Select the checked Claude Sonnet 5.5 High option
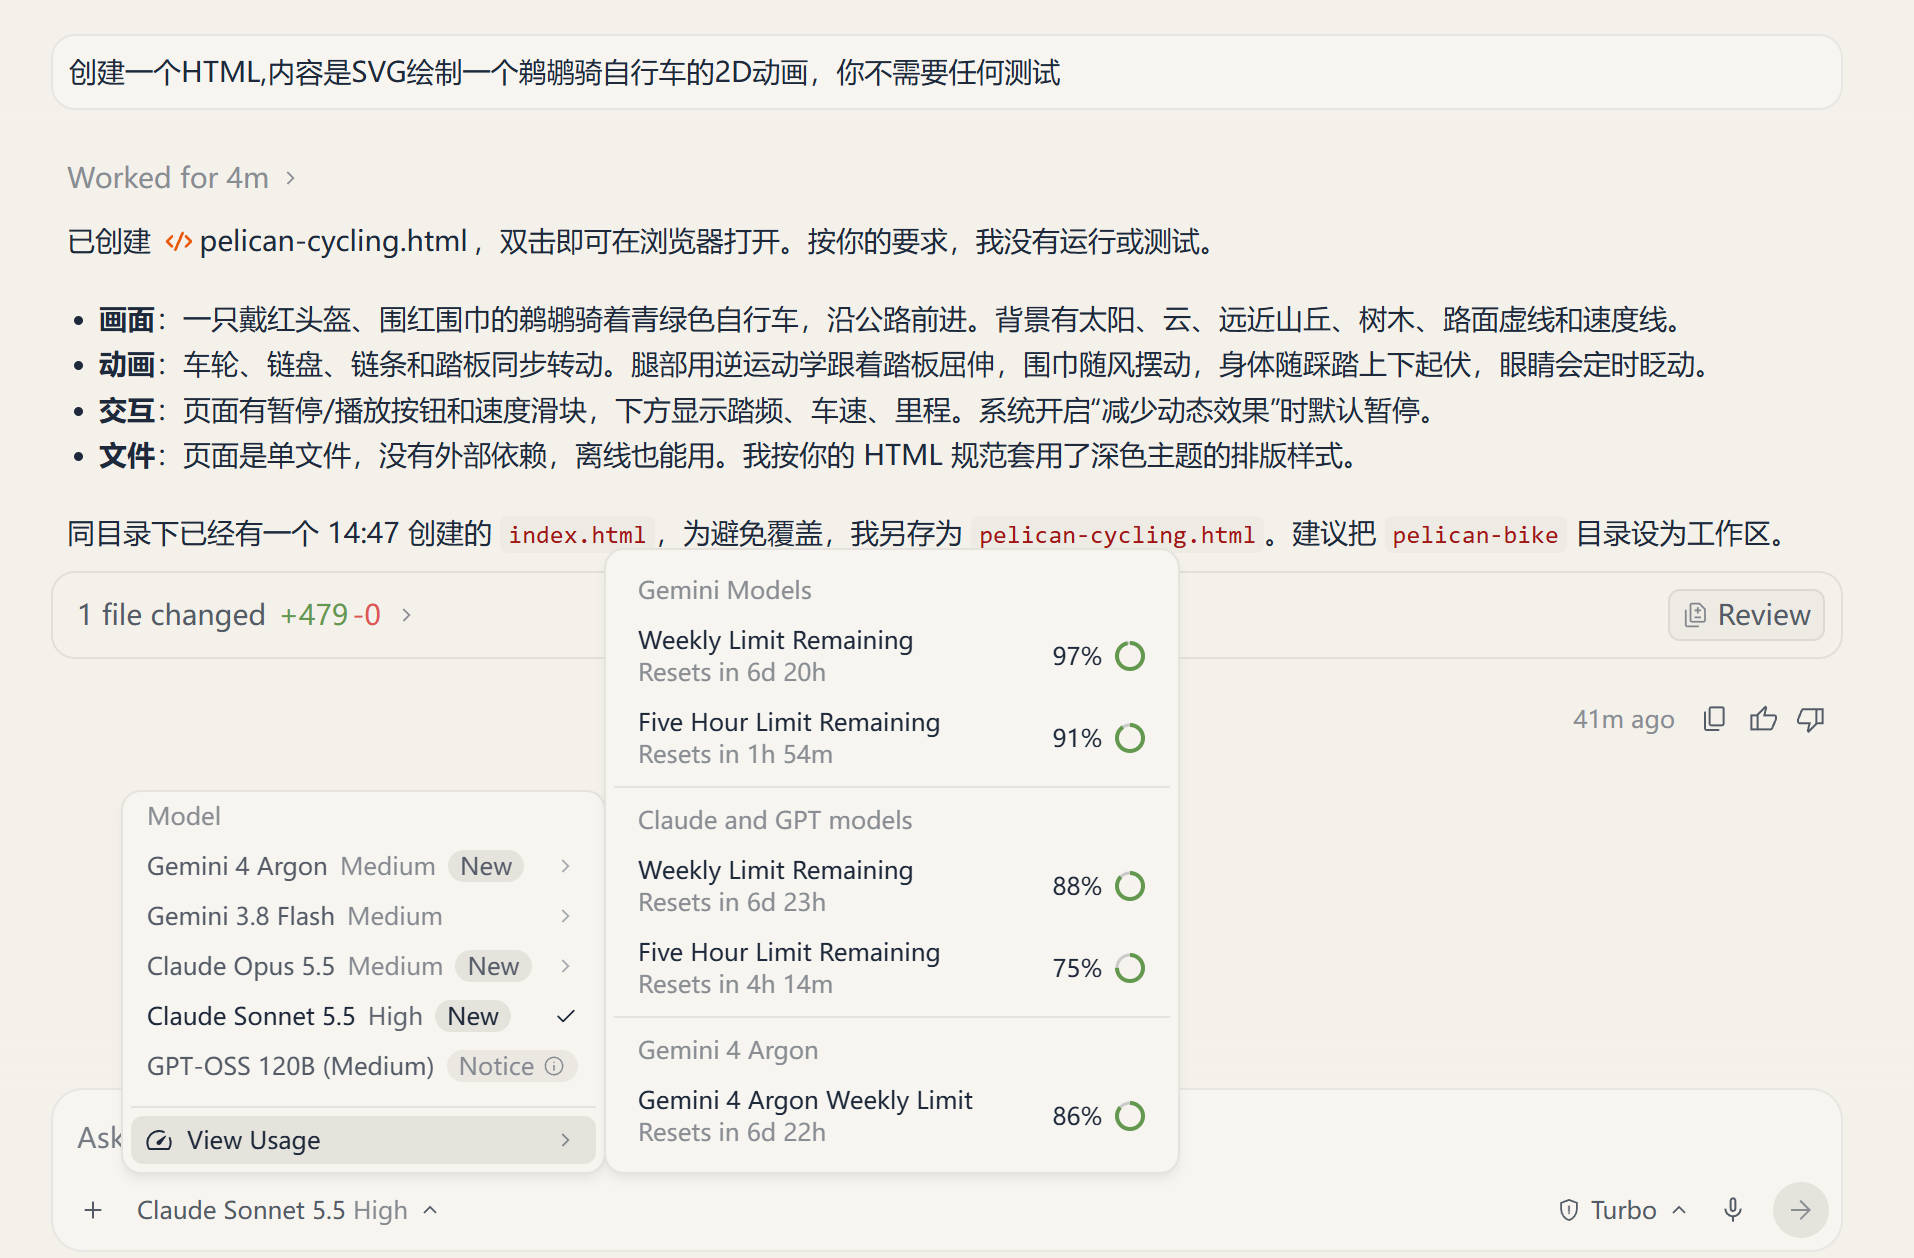This screenshot has height=1258, width=1914. pyautogui.click(x=360, y=1016)
